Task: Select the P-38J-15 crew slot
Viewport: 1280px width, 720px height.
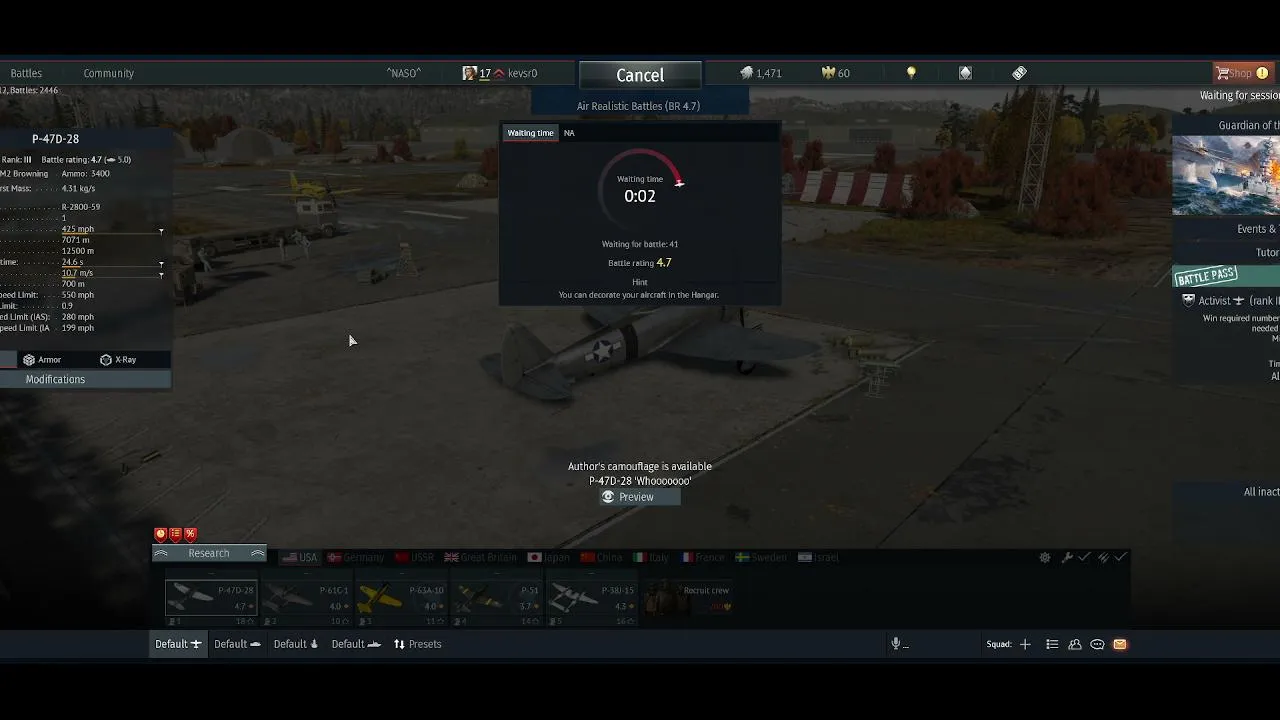Action: click(592, 598)
